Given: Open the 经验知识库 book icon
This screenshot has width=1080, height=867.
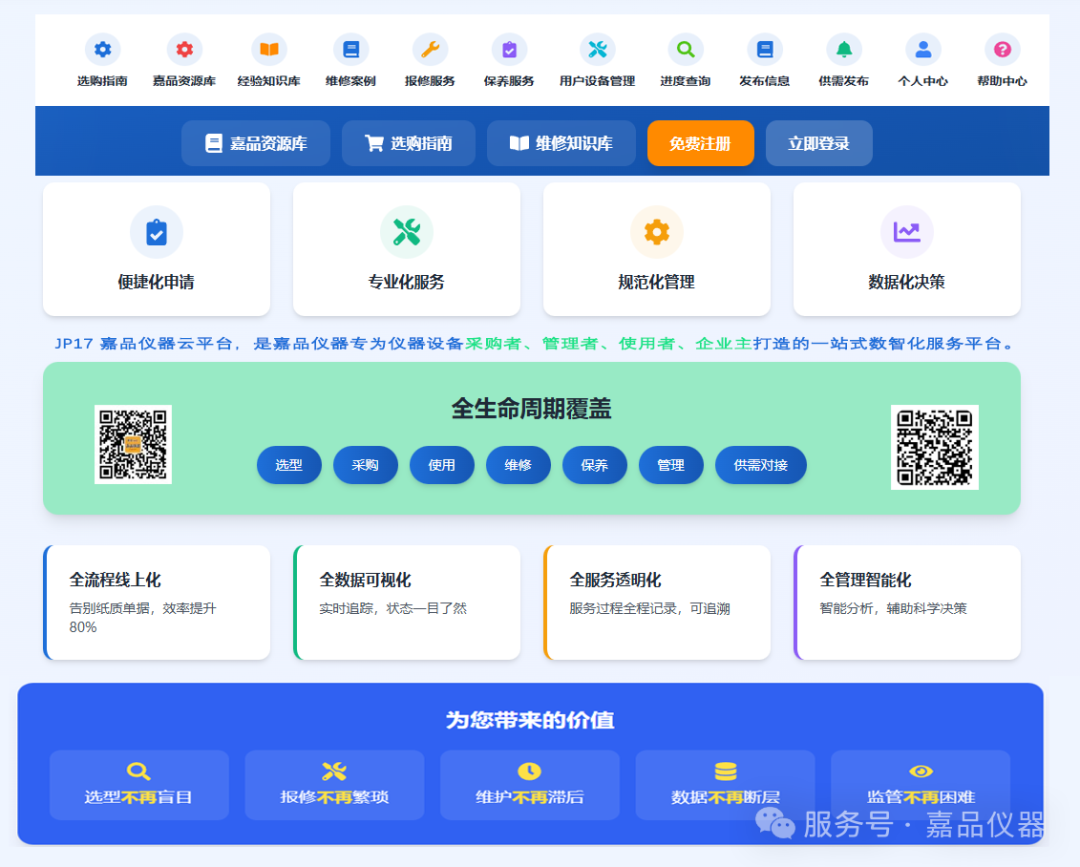Looking at the screenshot, I should (x=269, y=50).
